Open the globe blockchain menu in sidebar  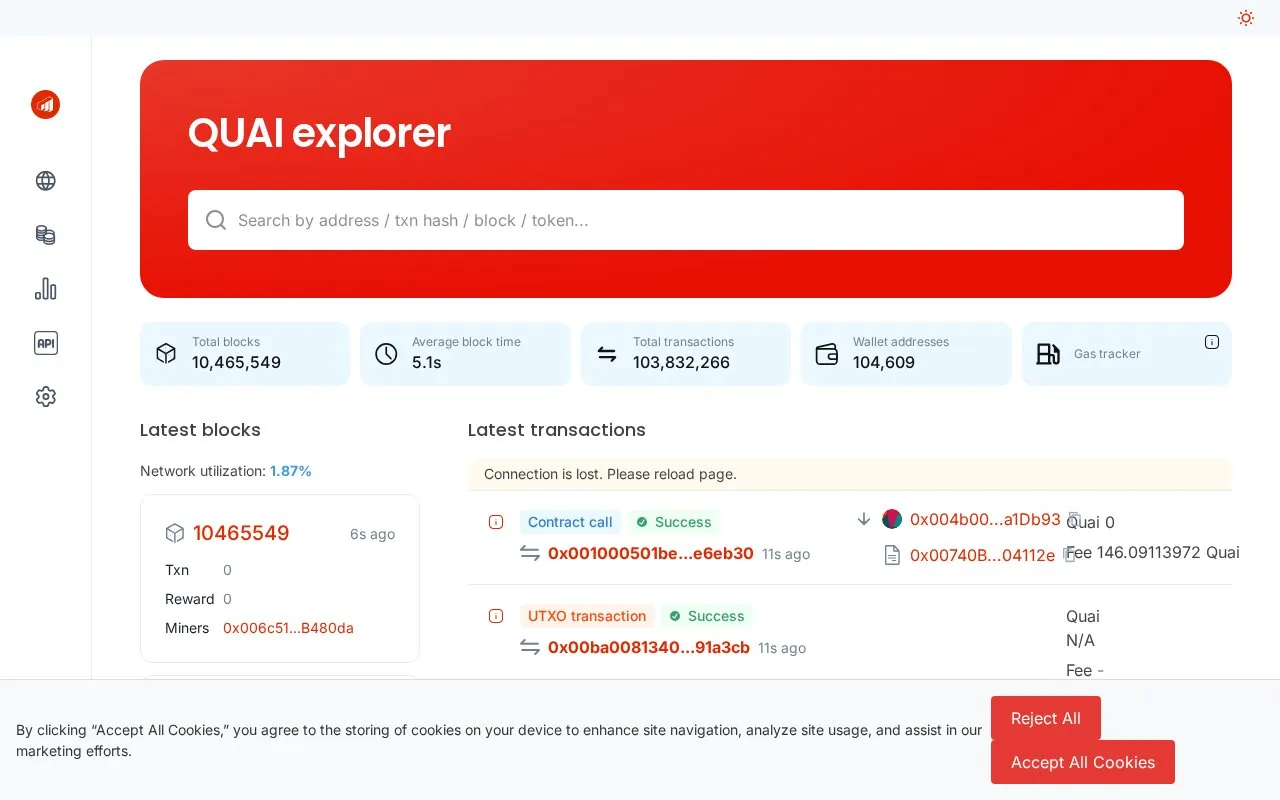tap(45, 181)
